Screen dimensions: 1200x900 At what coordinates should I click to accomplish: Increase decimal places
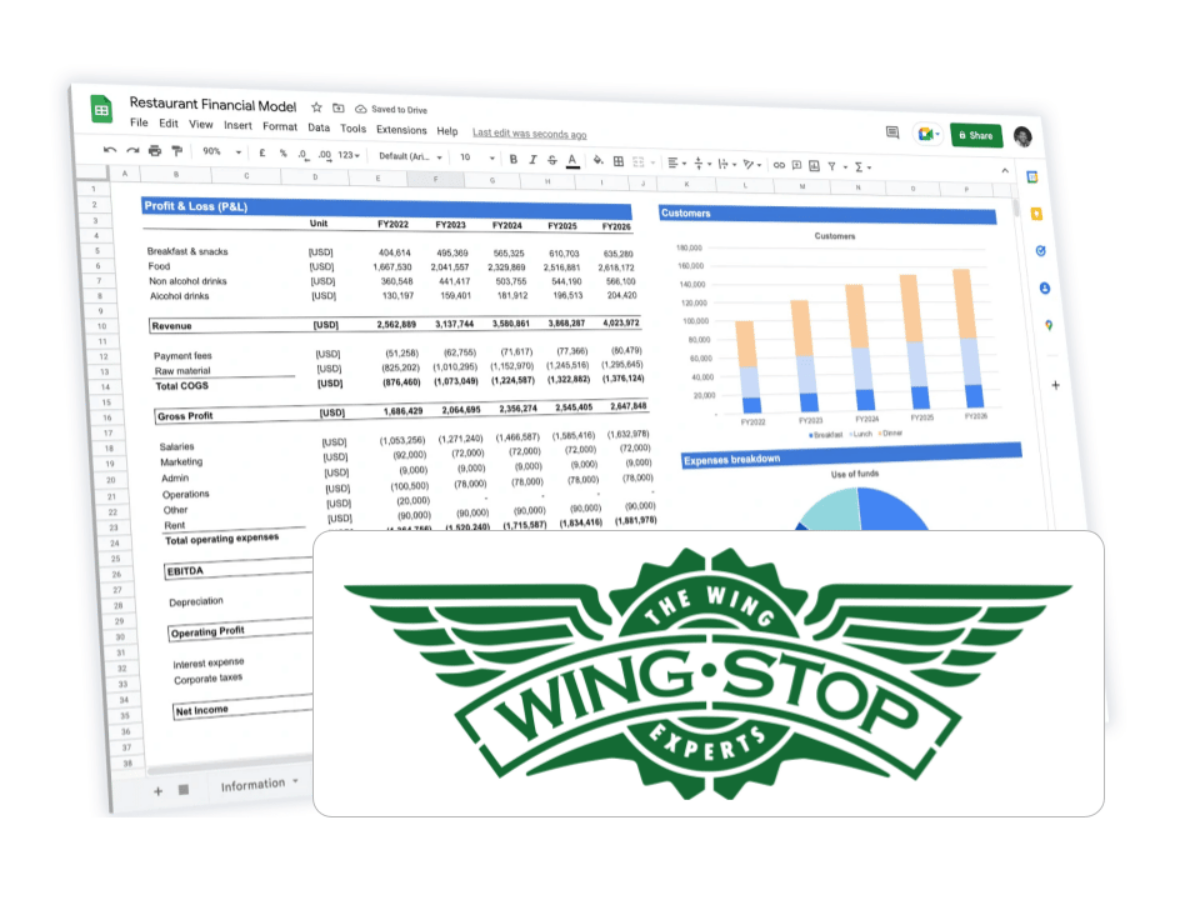click(x=325, y=155)
